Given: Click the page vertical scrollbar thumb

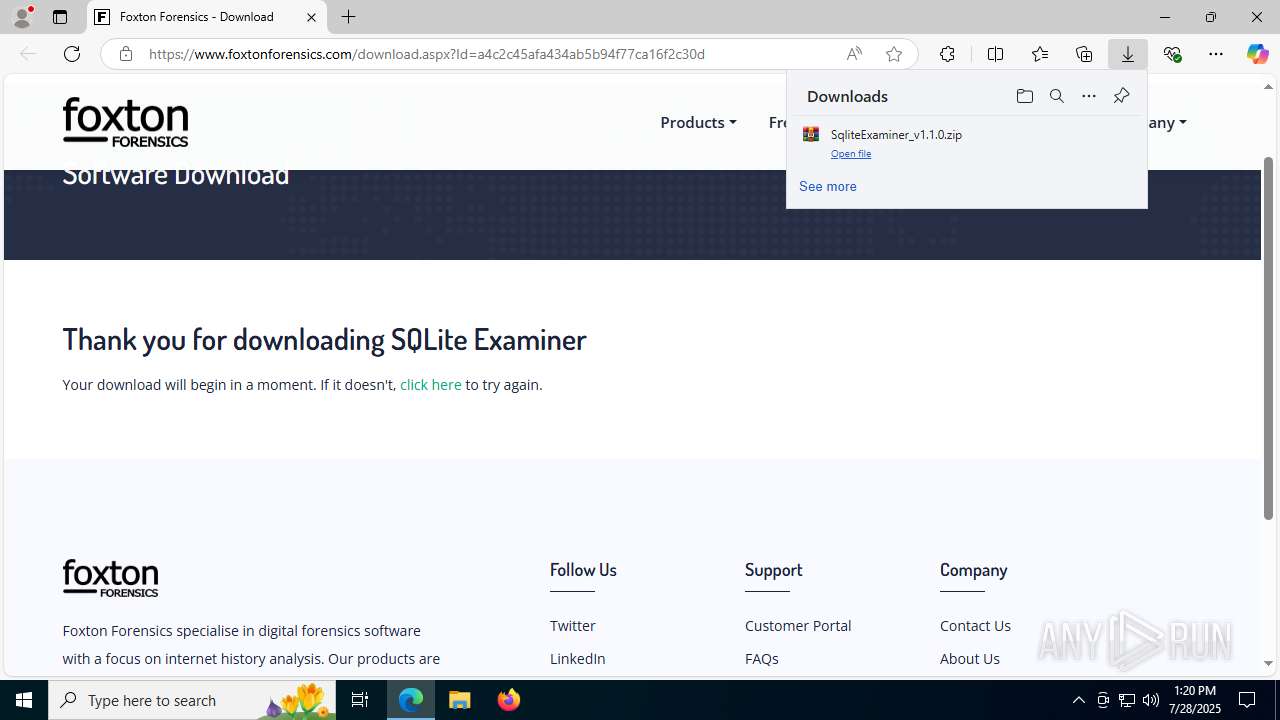Looking at the screenshot, I should (1269, 338).
